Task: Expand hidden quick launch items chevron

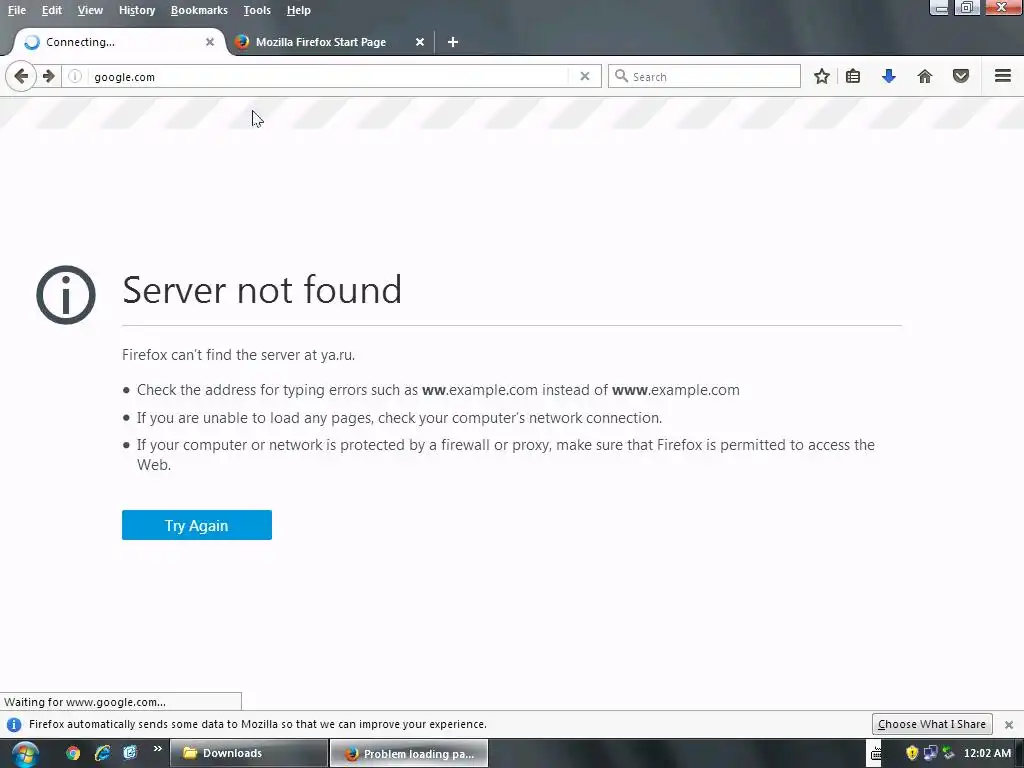Action: [157, 749]
